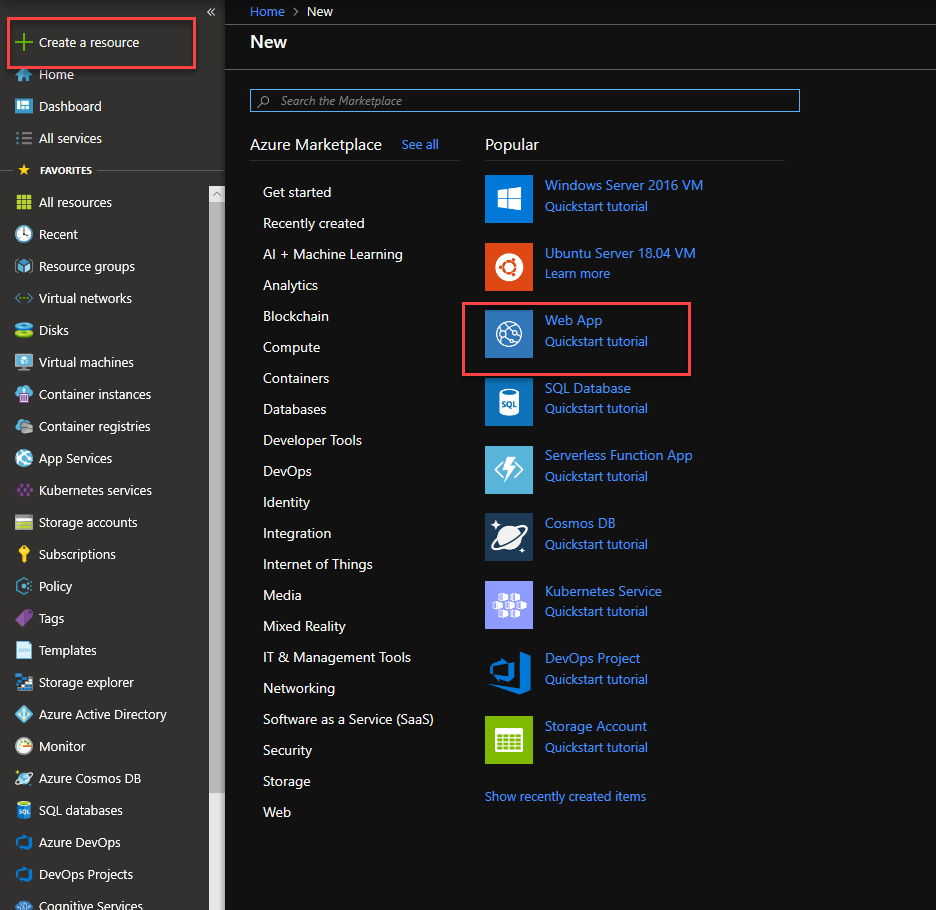
Task: Click the All resources grid icon
Action: [24, 202]
